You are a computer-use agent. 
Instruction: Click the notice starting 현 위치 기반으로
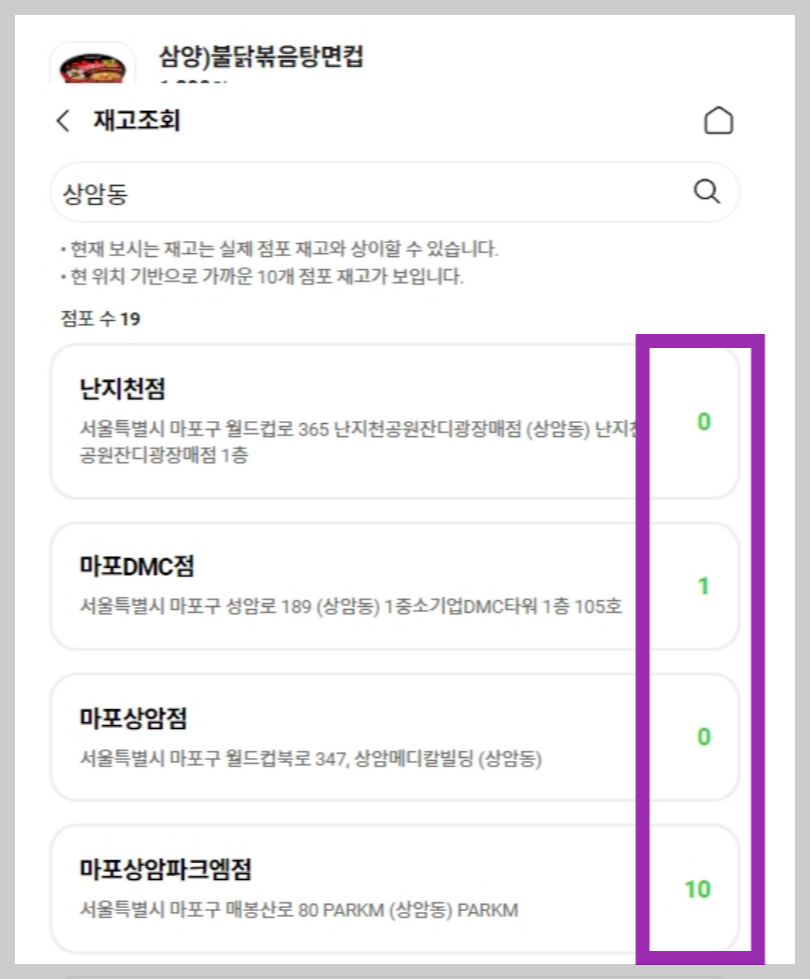click(x=262, y=276)
